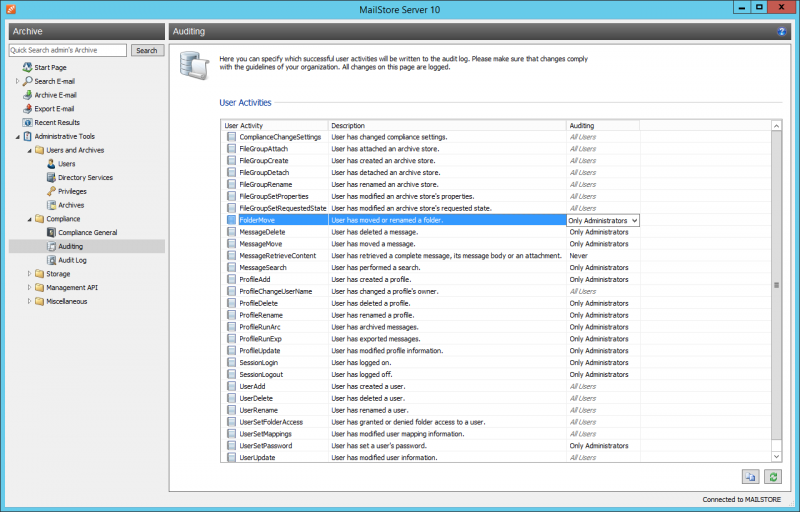Select the ProfileRunArc activity row

click(x=496, y=327)
